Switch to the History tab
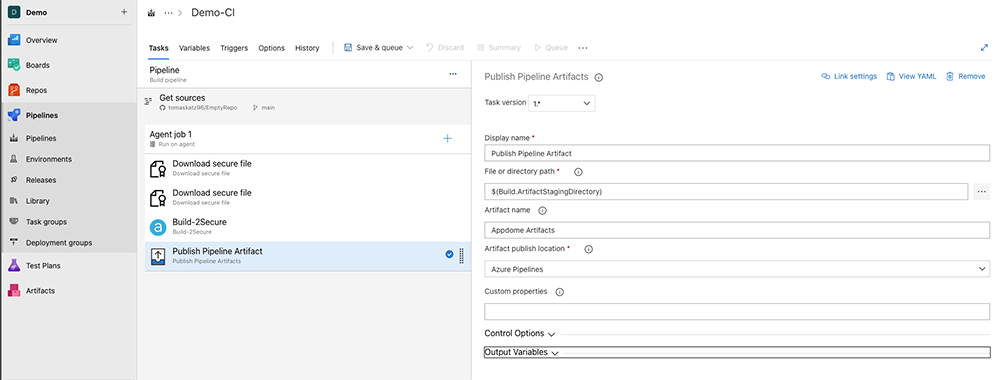The height and width of the screenshot is (380, 1000). (x=307, y=48)
